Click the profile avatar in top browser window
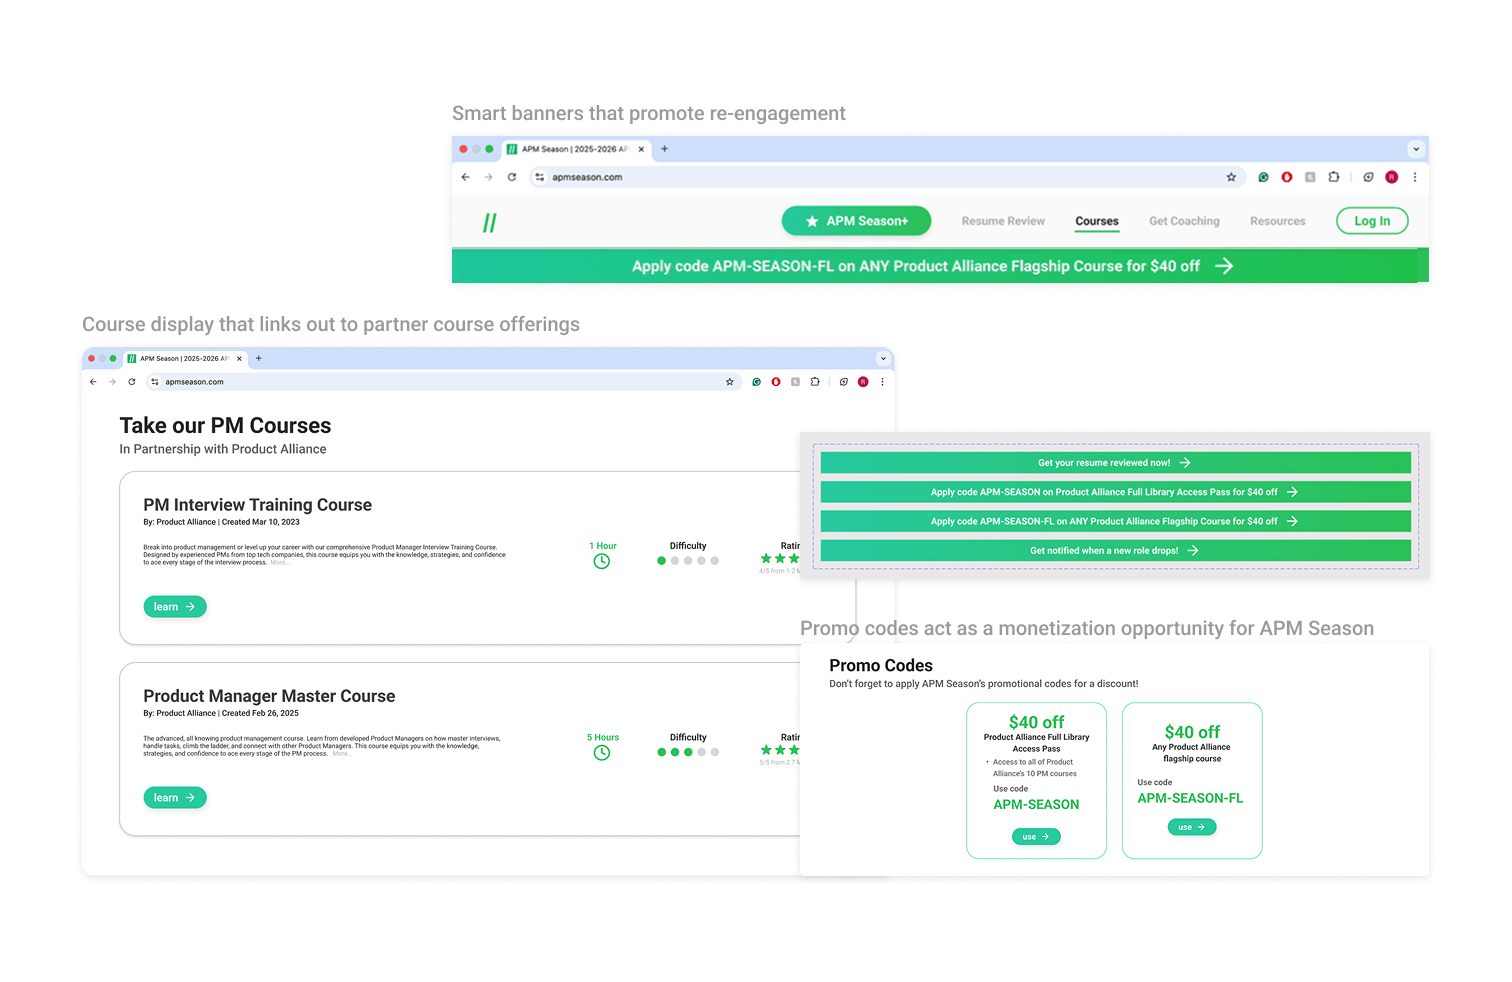Screen dimensions: 1512x982 click(1391, 177)
